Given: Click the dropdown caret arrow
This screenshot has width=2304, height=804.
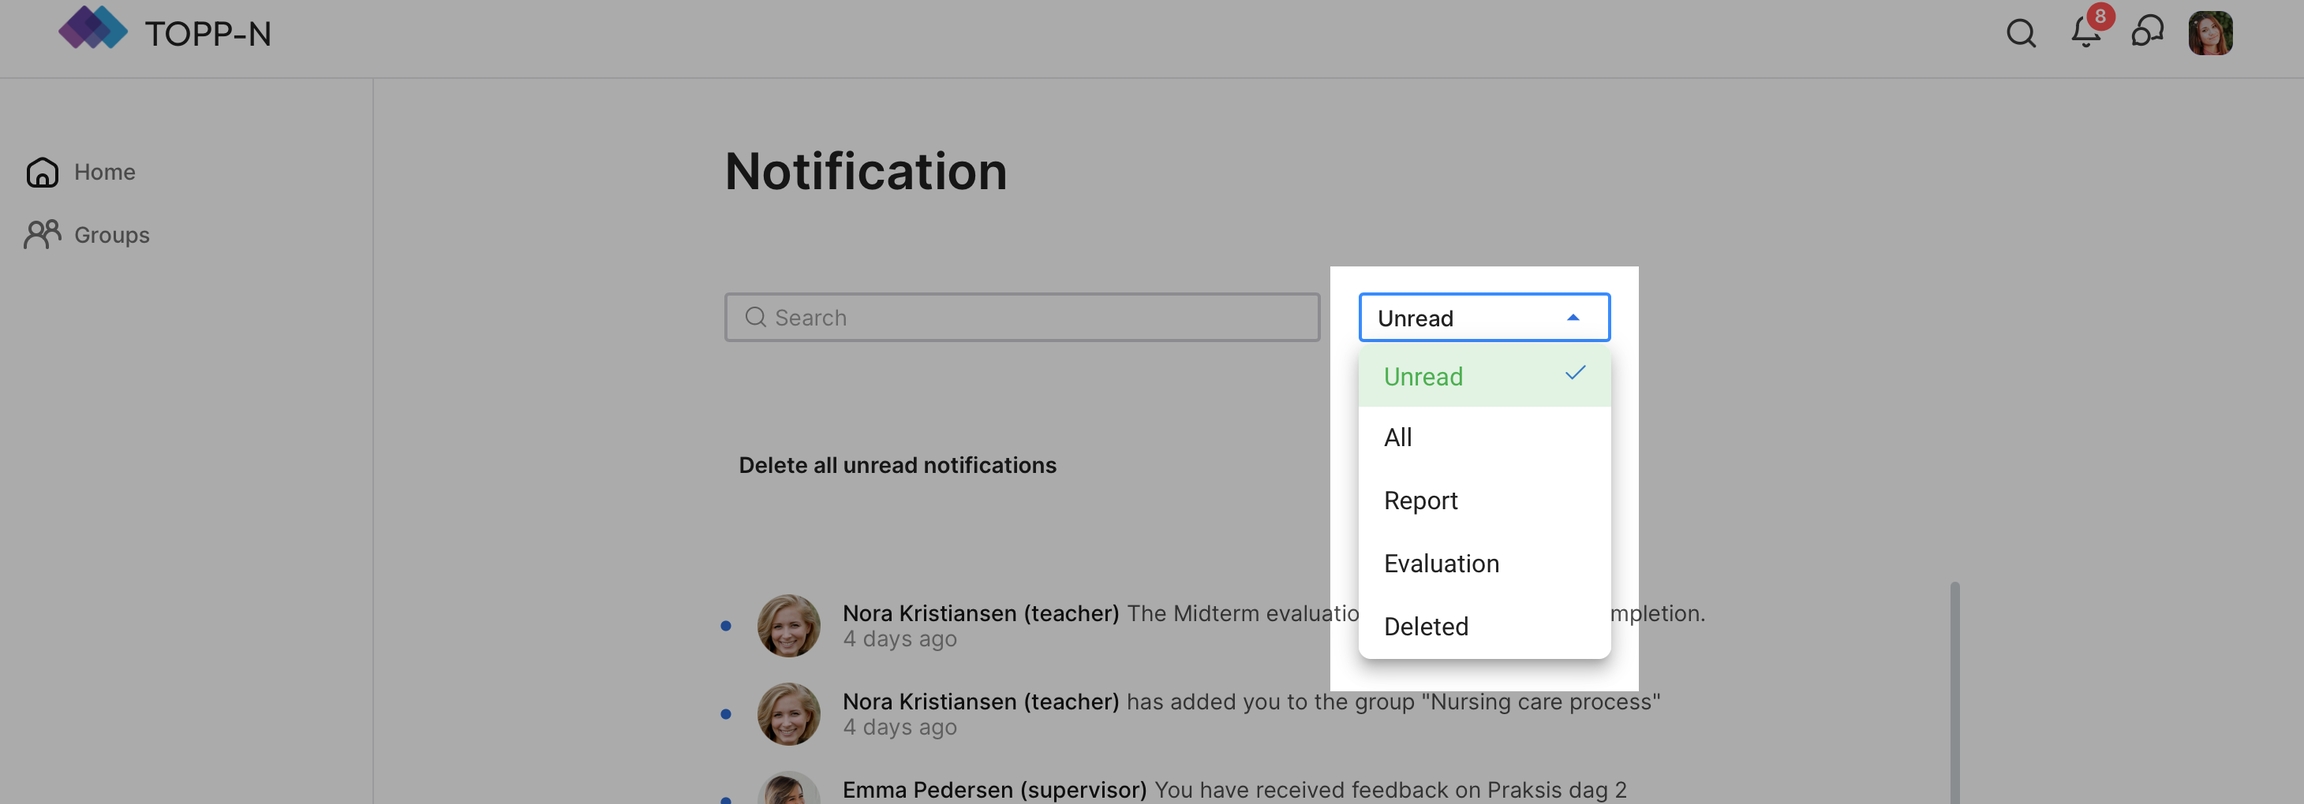Looking at the screenshot, I should (x=1573, y=317).
